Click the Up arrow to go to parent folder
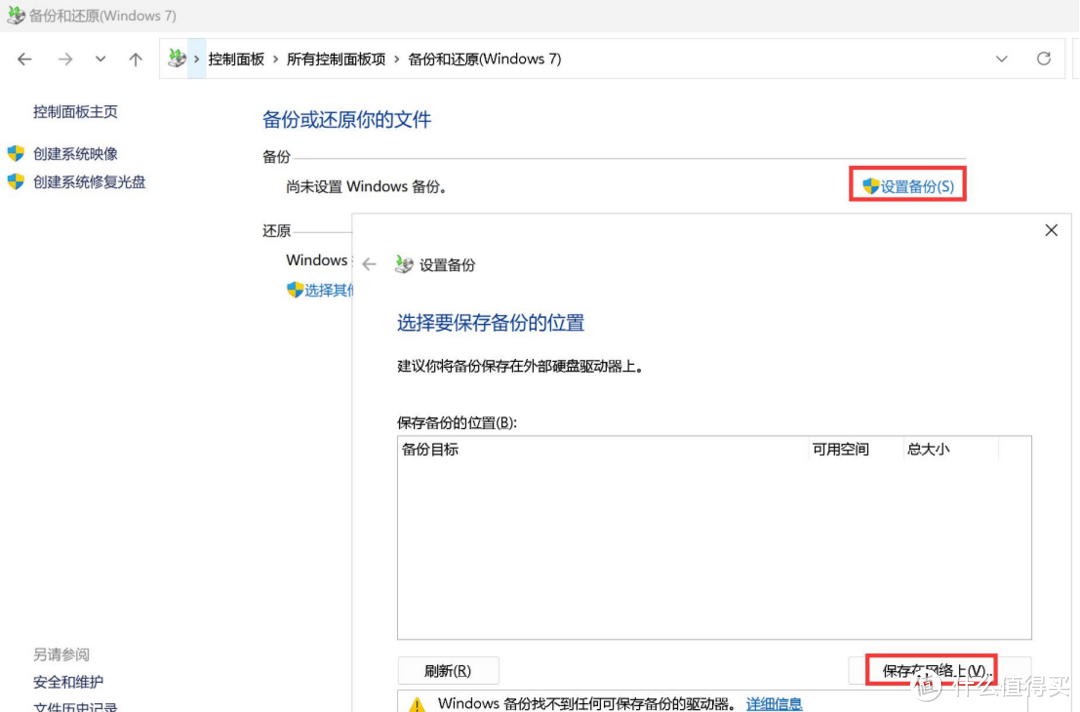The height and width of the screenshot is (712, 1080). [135, 59]
